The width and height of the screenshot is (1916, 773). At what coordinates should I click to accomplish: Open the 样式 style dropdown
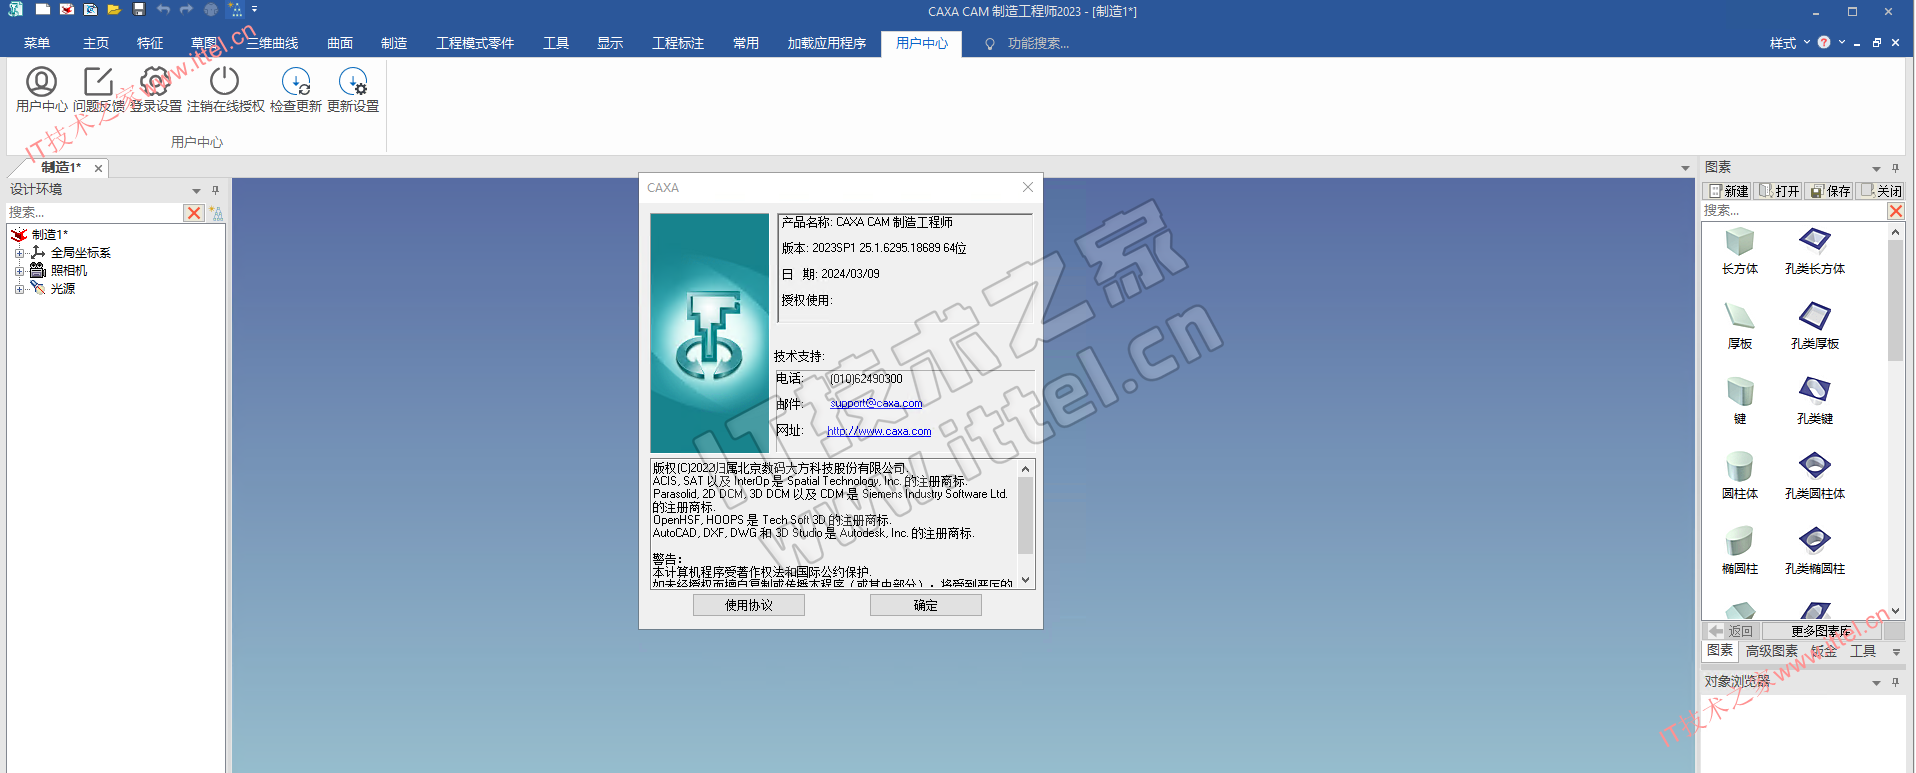(x=1789, y=43)
